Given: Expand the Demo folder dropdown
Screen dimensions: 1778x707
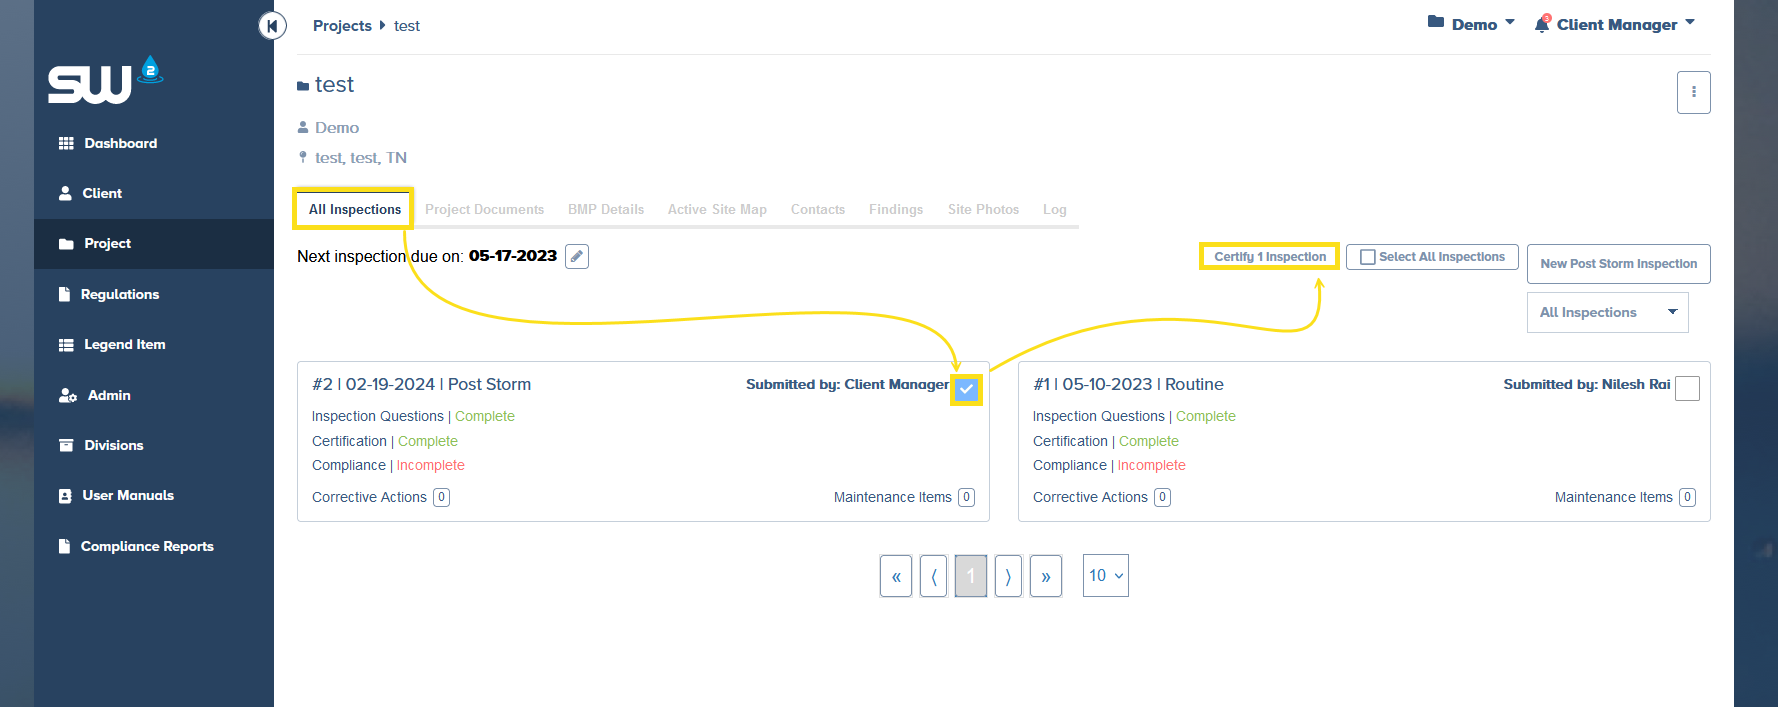Looking at the screenshot, I should tap(1471, 24).
